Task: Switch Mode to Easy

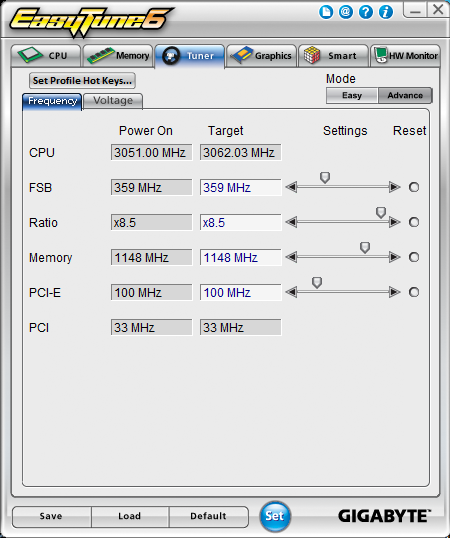Action: 352,95
